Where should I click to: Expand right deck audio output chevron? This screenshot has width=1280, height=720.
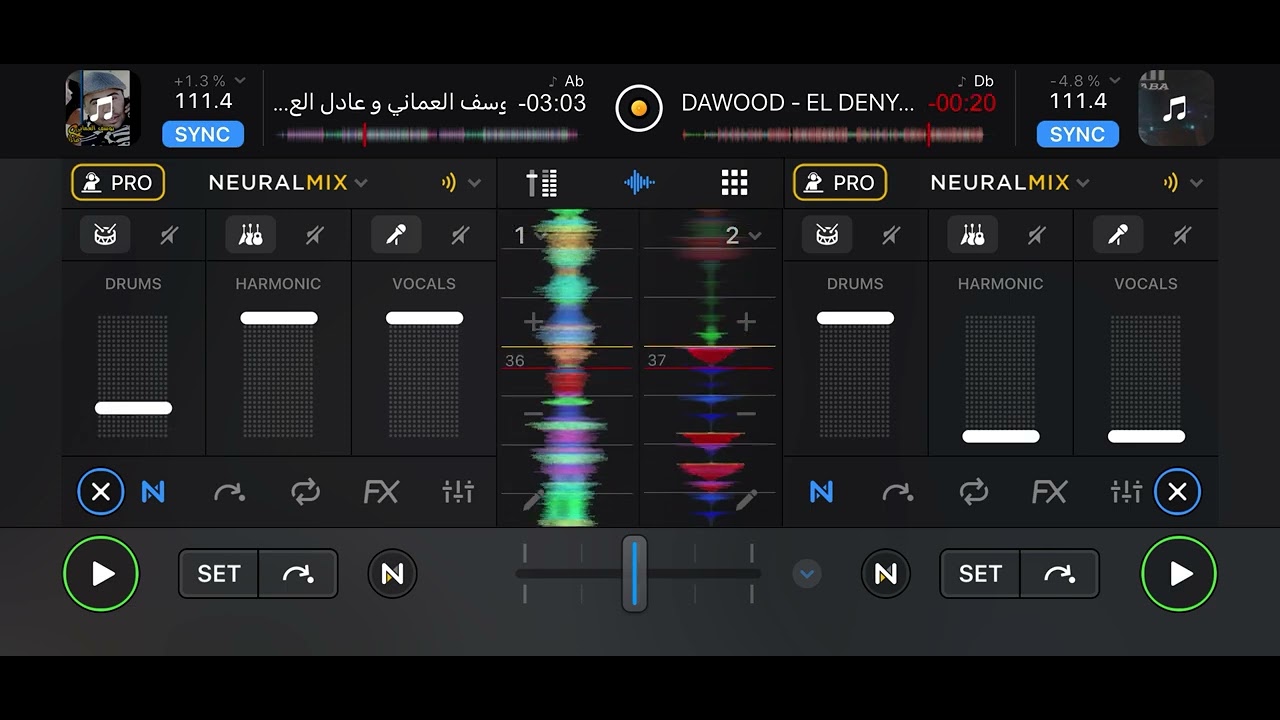[x=1197, y=182]
